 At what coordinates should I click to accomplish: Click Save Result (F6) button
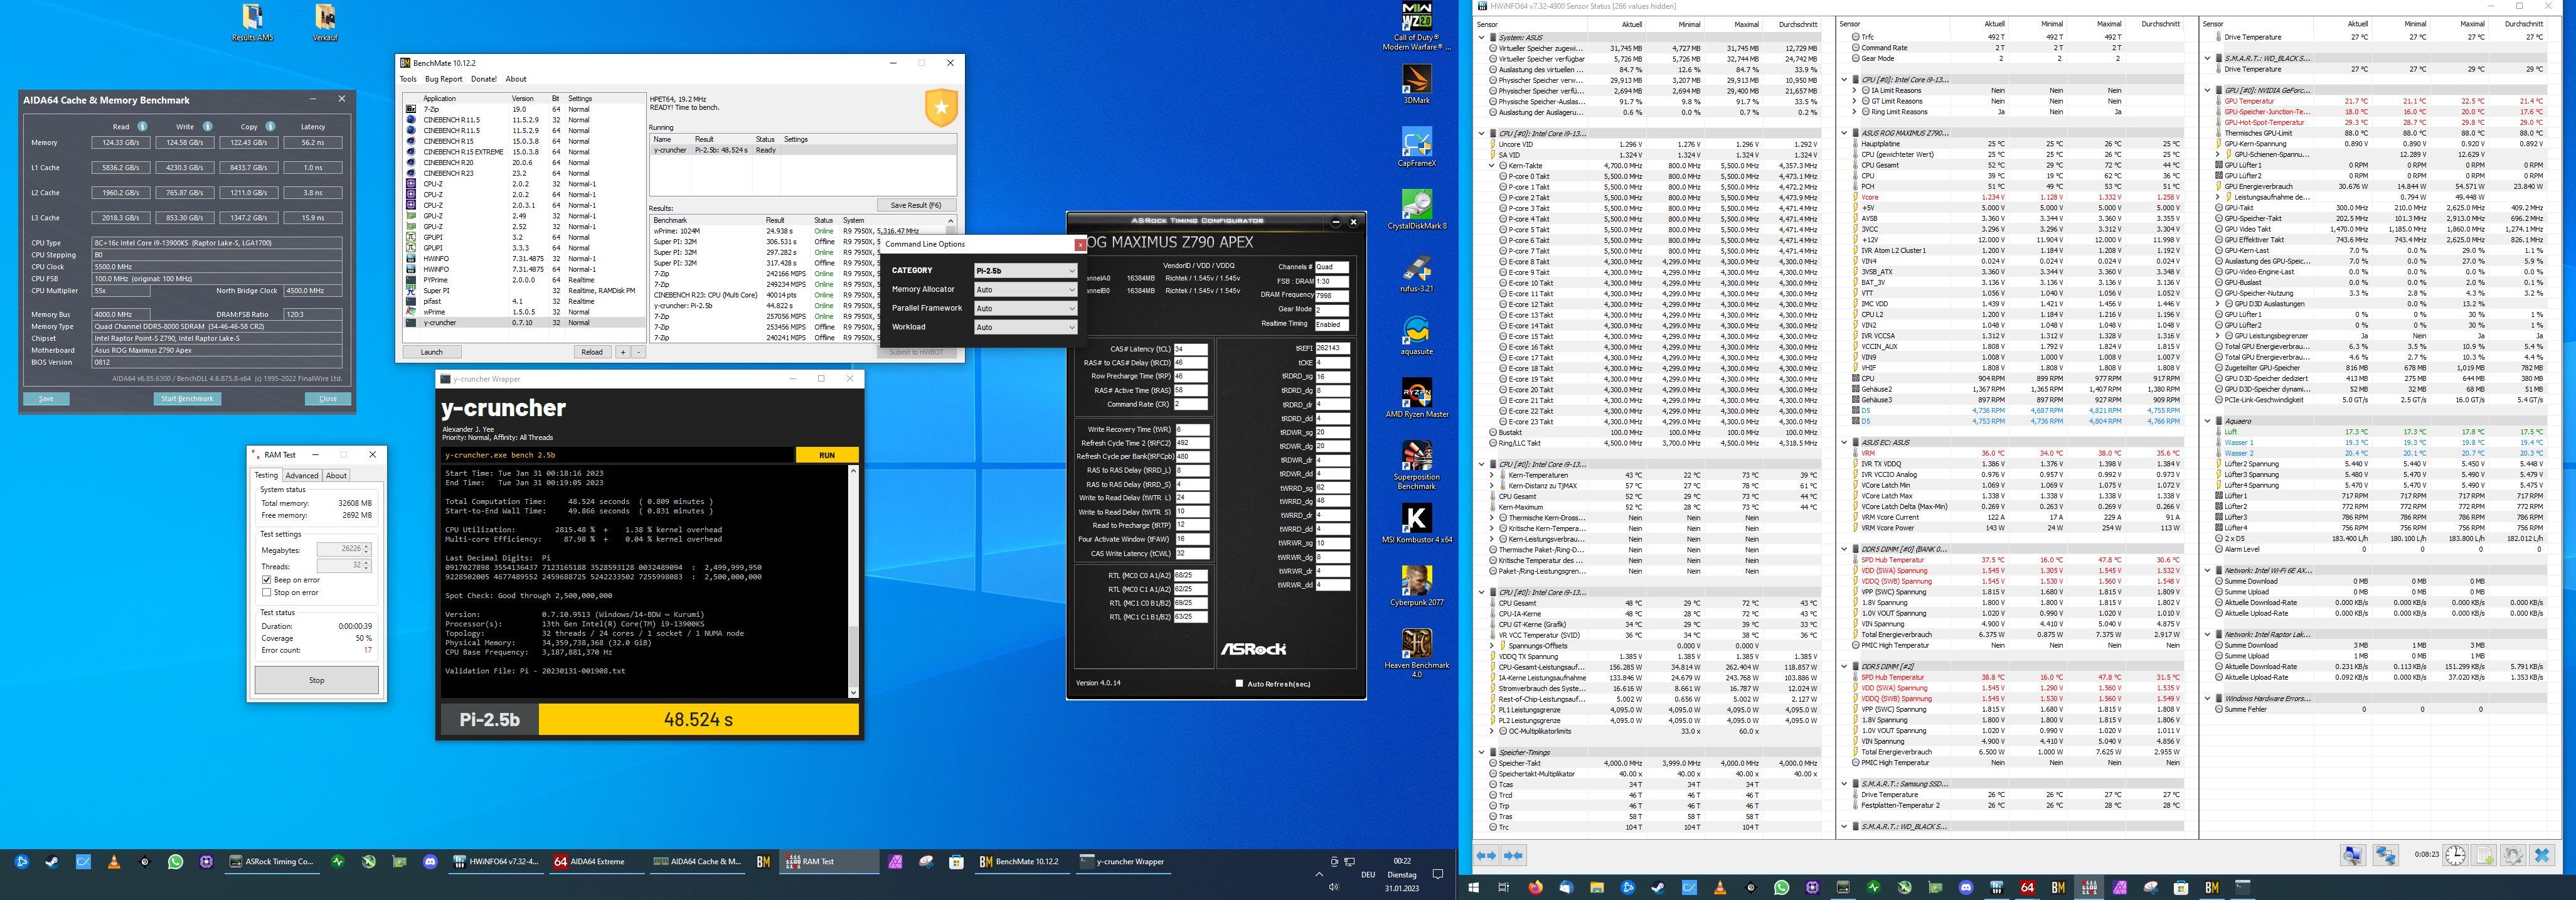(916, 205)
